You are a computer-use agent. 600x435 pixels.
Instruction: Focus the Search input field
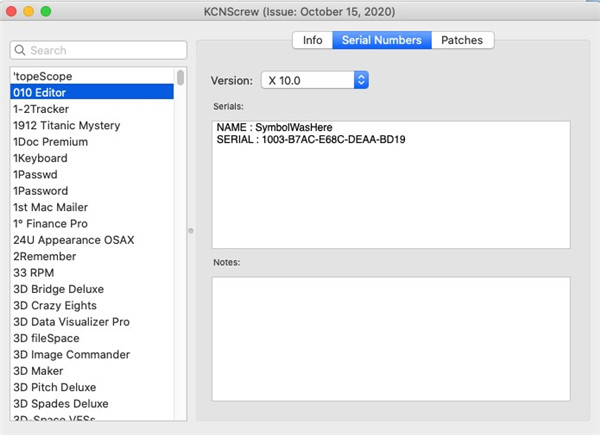[98, 50]
